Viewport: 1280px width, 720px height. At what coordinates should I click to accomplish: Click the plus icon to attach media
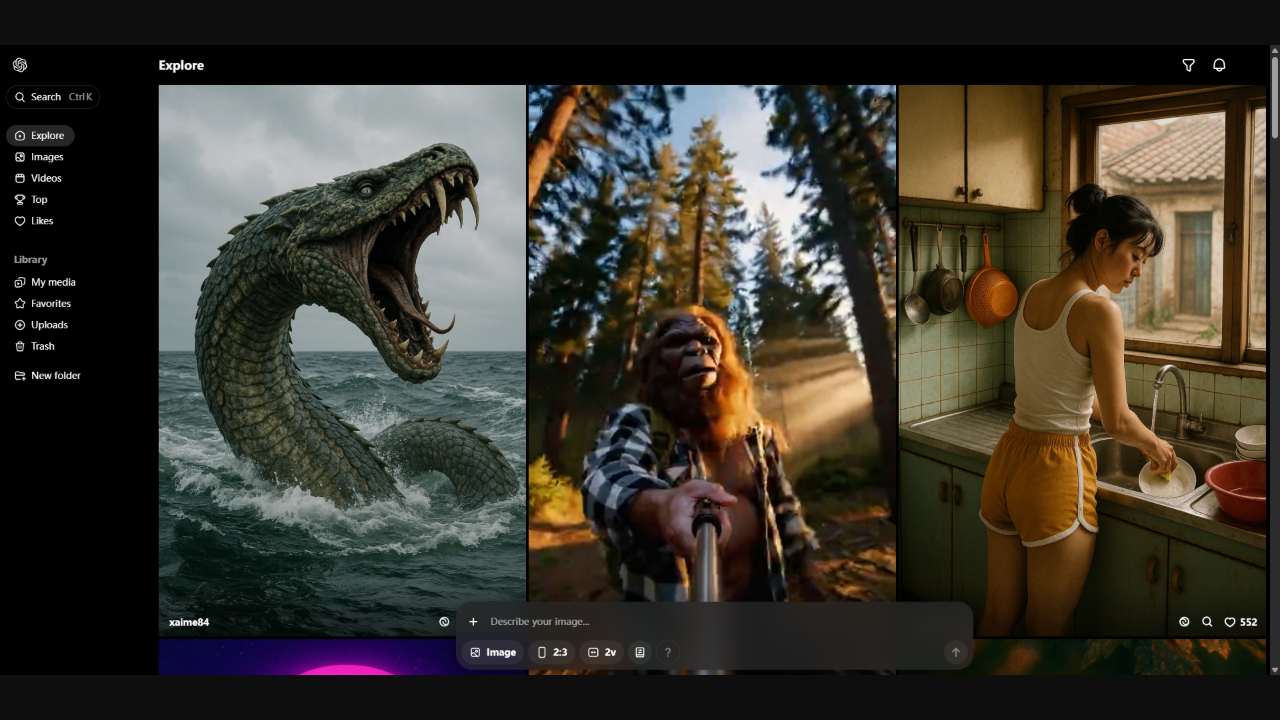pos(473,622)
